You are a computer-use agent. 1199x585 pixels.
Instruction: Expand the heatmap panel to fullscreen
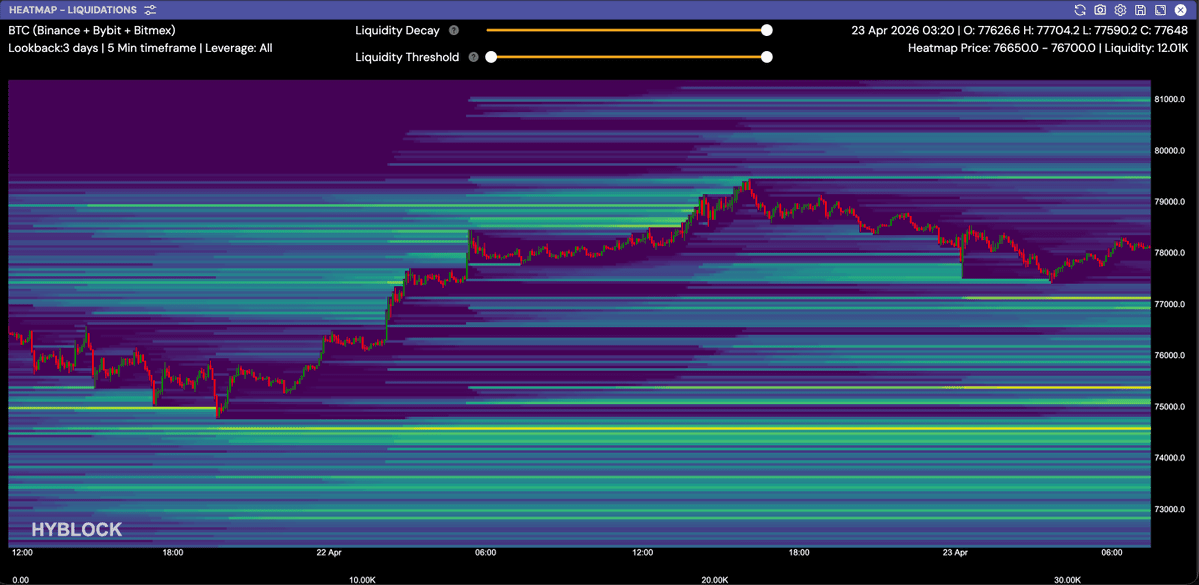1160,10
